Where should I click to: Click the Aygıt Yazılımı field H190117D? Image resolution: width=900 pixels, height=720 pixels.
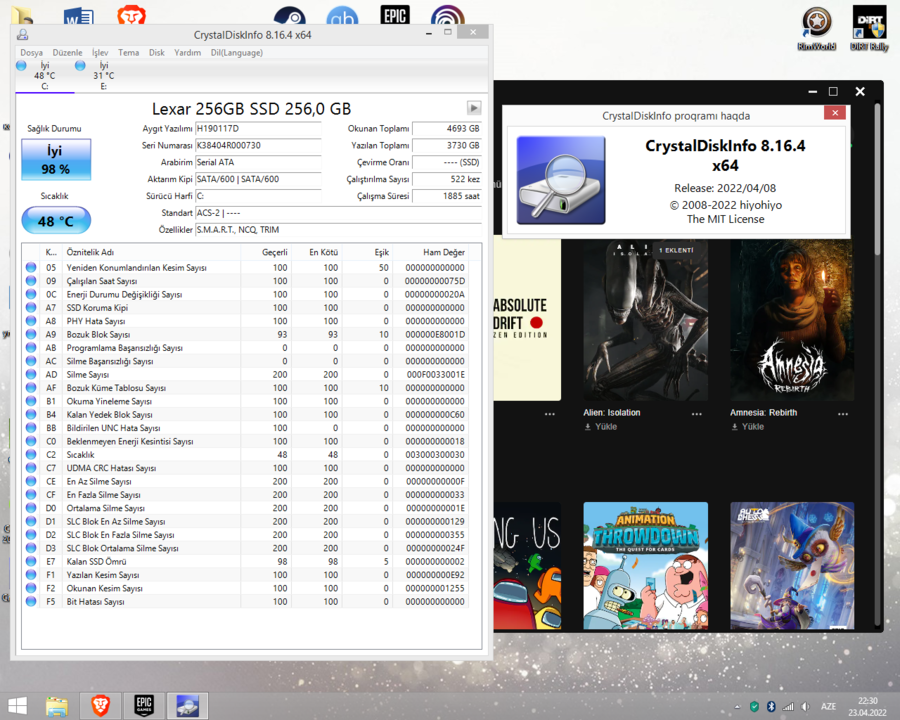[258, 129]
